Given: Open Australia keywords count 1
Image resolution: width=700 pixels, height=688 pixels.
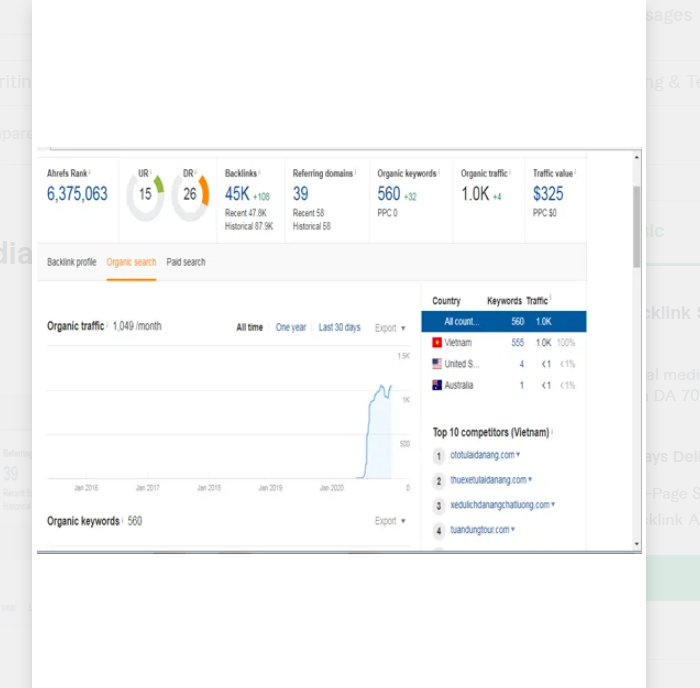Looking at the screenshot, I should click(x=521, y=385).
